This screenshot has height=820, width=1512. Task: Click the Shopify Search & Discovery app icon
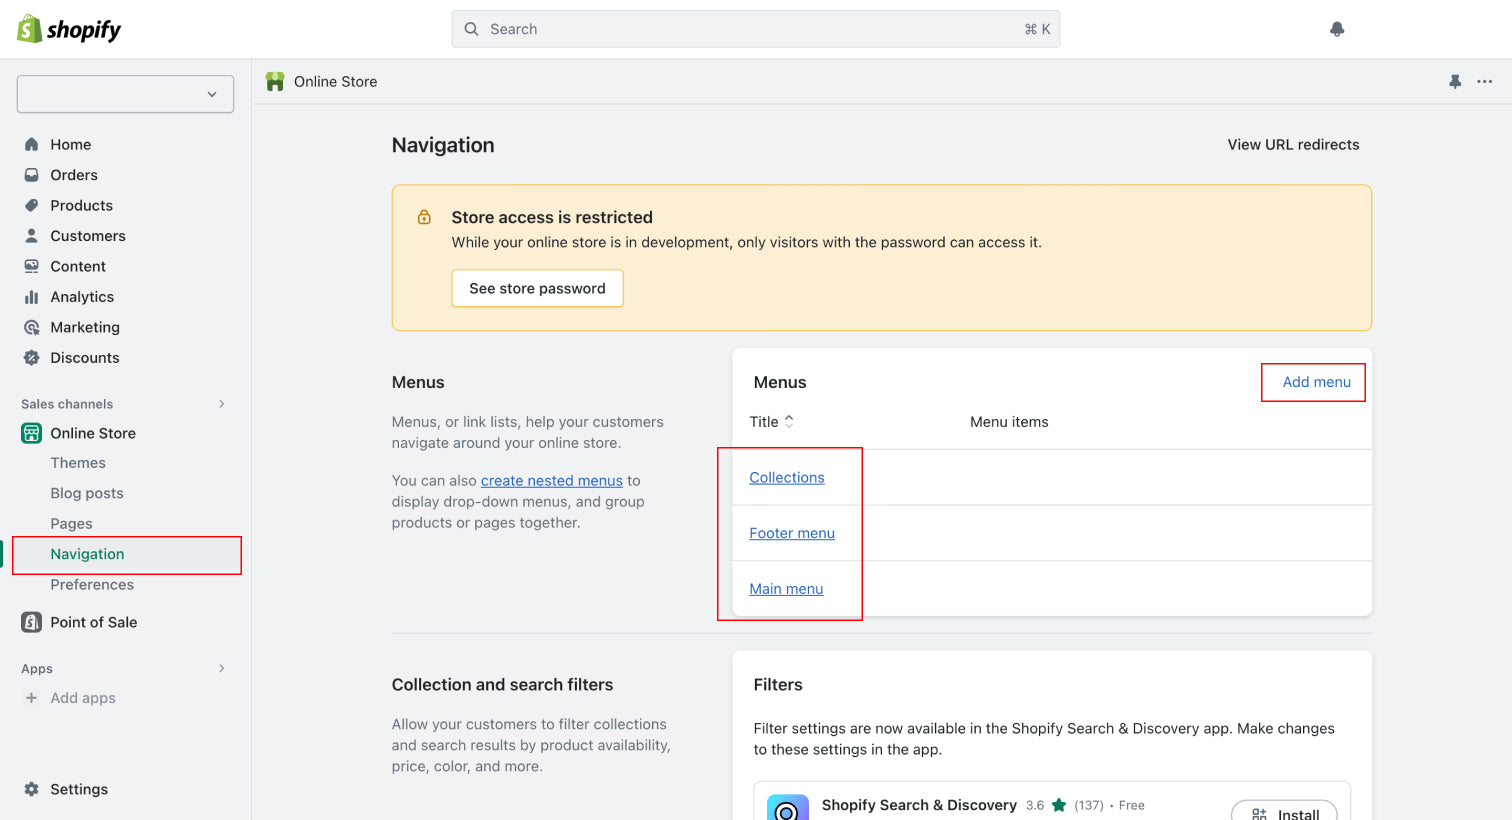[787, 808]
